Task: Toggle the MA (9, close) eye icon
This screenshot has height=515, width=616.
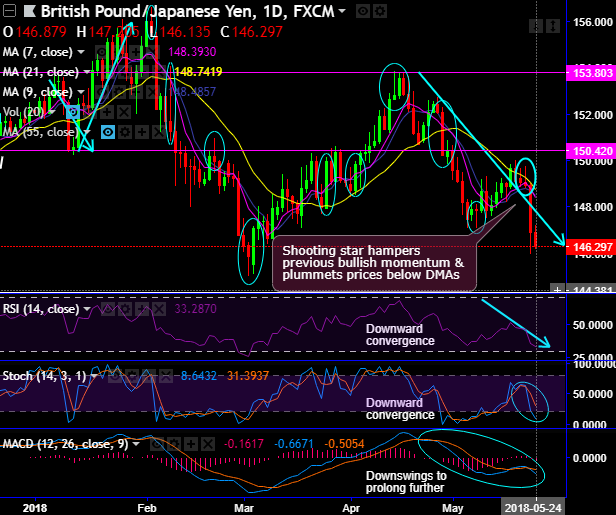Action: click(x=101, y=92)
